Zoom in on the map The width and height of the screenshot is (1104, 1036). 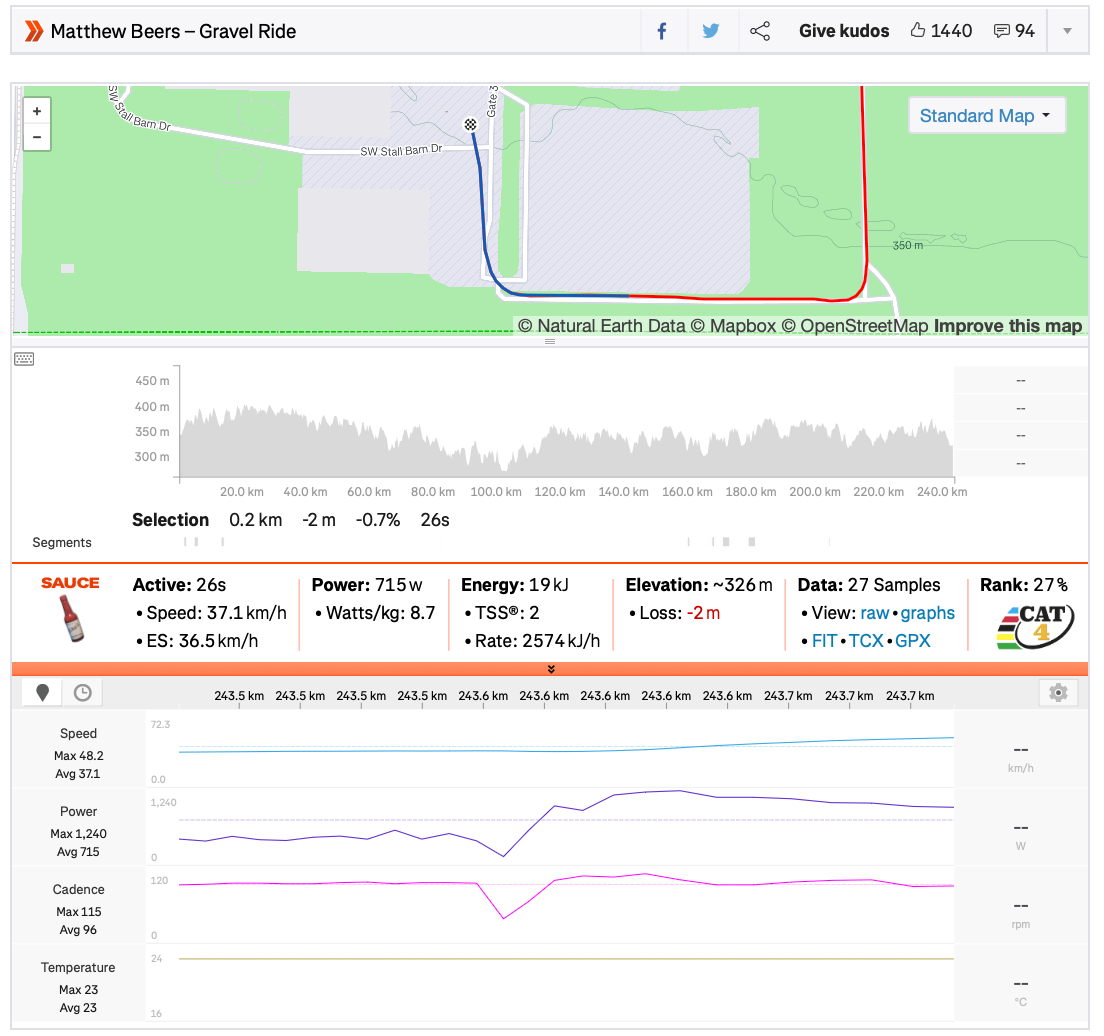37,111
